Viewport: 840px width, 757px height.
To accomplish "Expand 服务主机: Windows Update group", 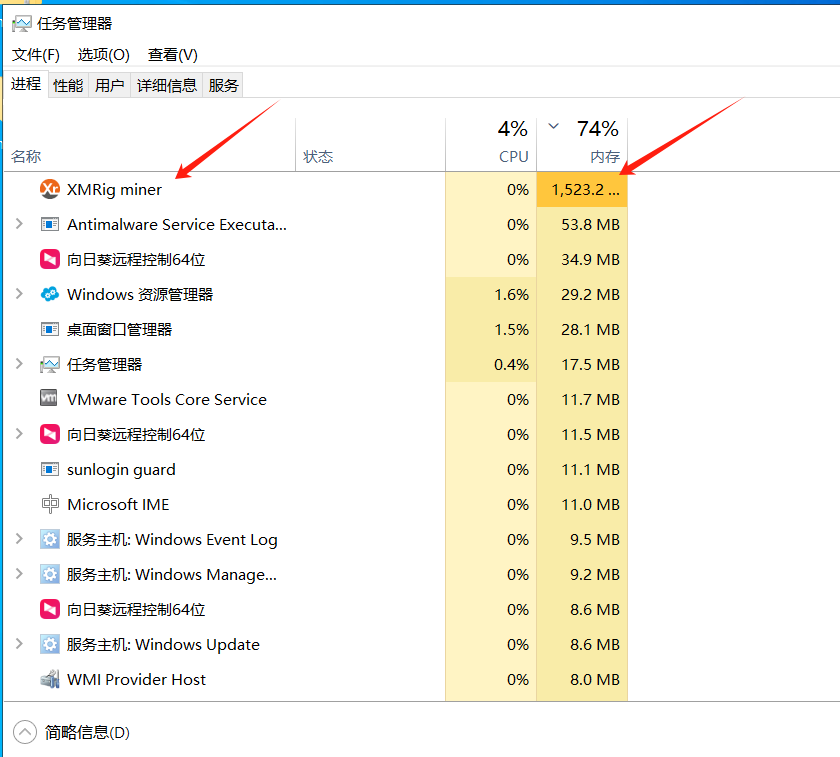I will pyautogui.click(x=19, y=643).
